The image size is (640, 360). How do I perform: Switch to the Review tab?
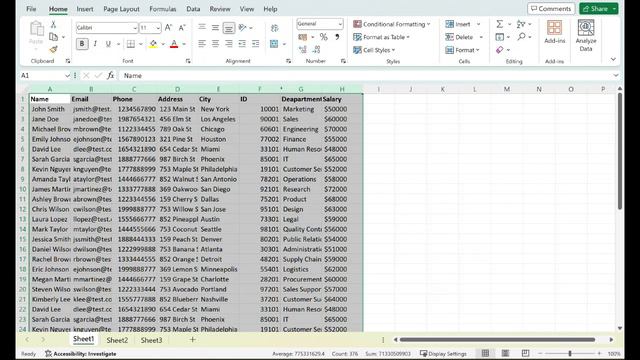[220, 9]
